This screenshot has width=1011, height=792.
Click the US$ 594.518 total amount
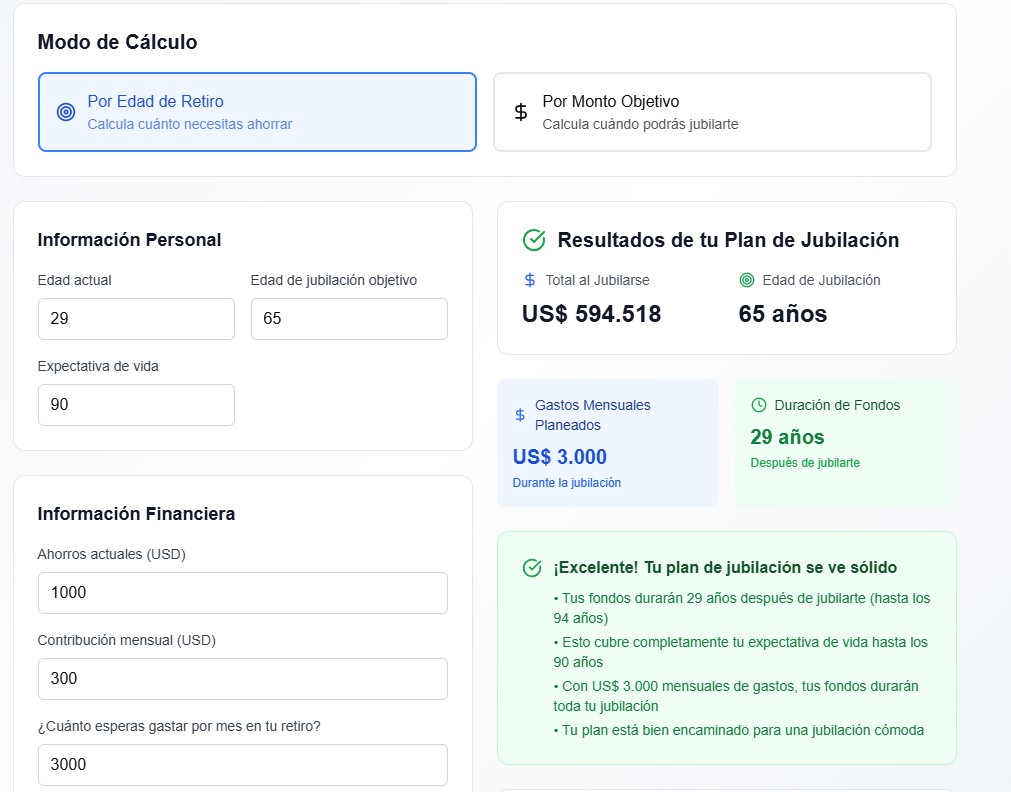click(593, 311)
